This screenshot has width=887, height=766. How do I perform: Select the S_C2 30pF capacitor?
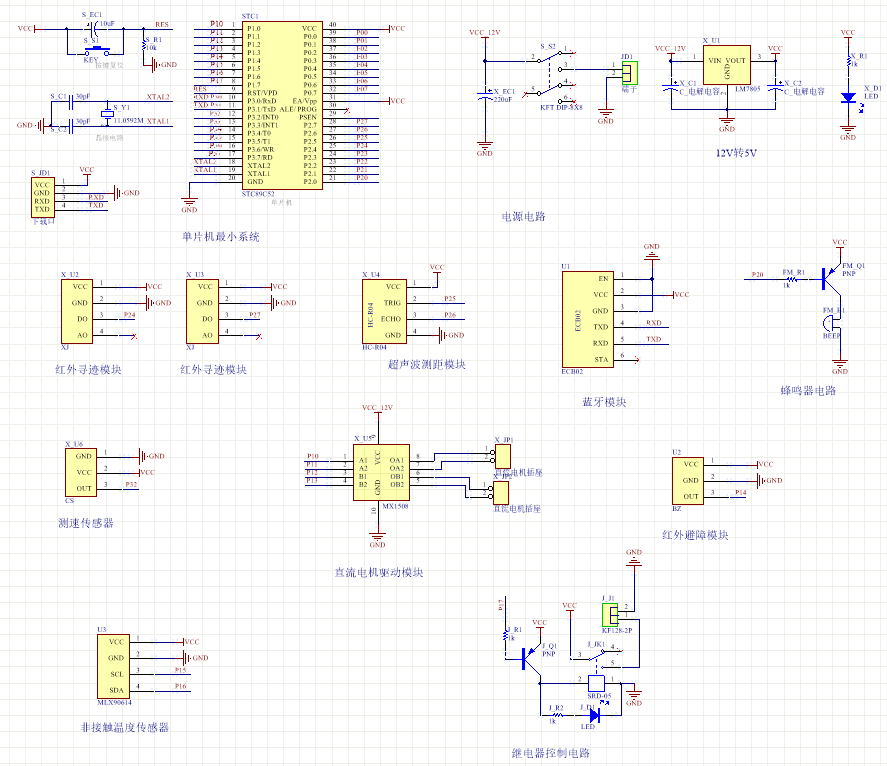(71, 126)
